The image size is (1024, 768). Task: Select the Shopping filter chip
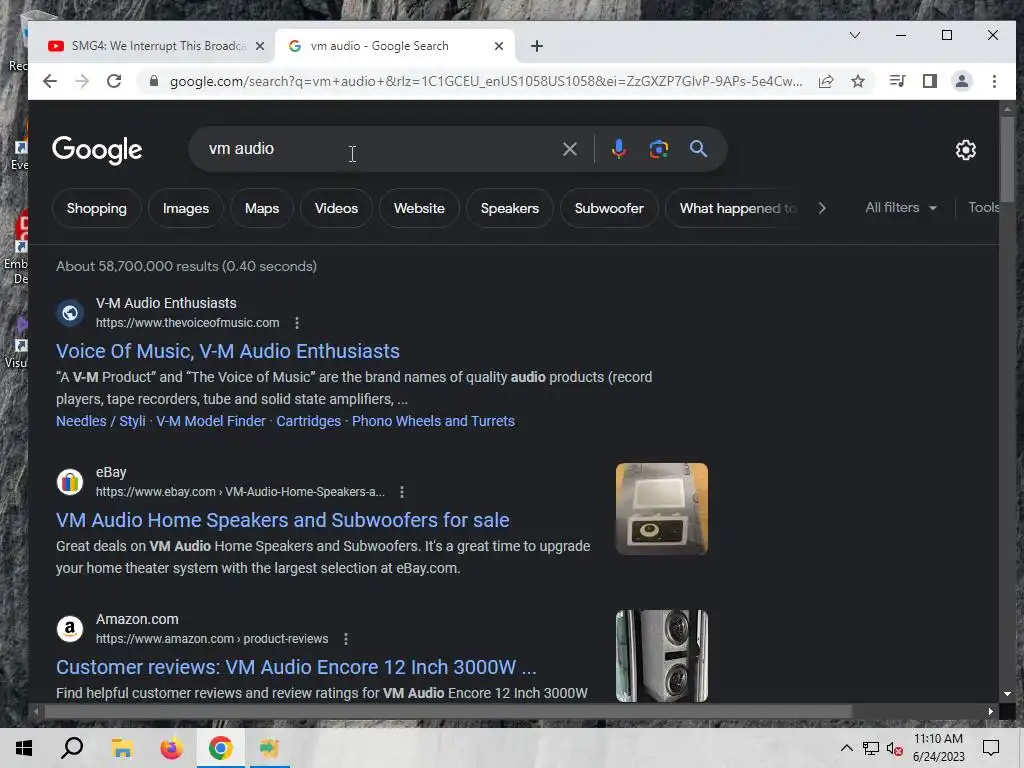(97, 208)
